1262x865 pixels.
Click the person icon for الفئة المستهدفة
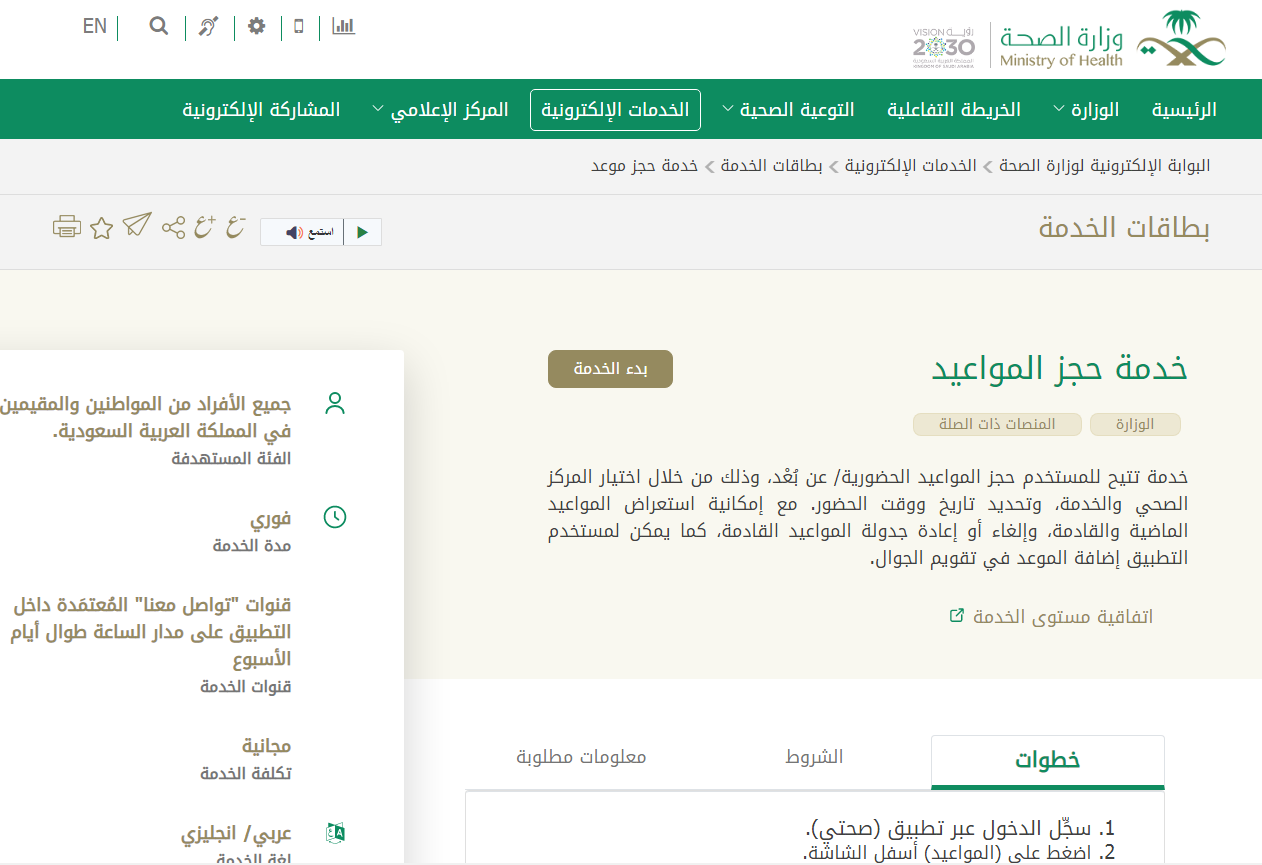pos(335,404)
